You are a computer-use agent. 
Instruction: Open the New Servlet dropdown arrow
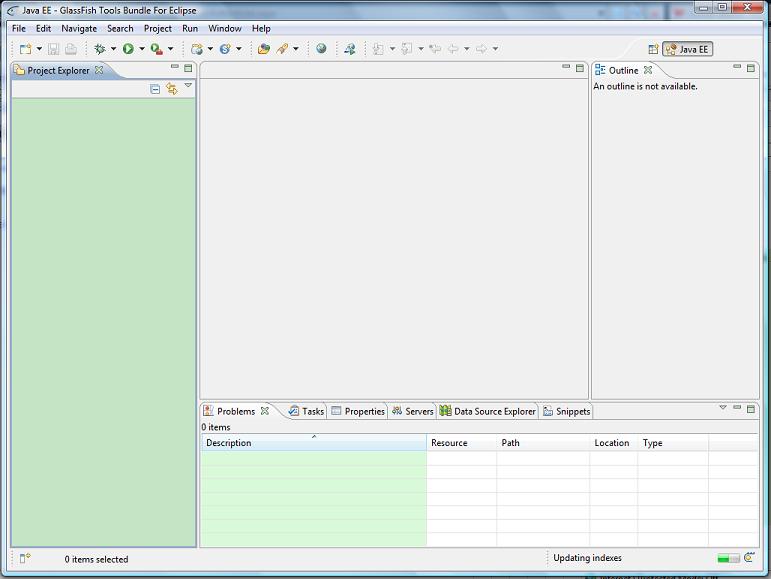coord(238,49)
